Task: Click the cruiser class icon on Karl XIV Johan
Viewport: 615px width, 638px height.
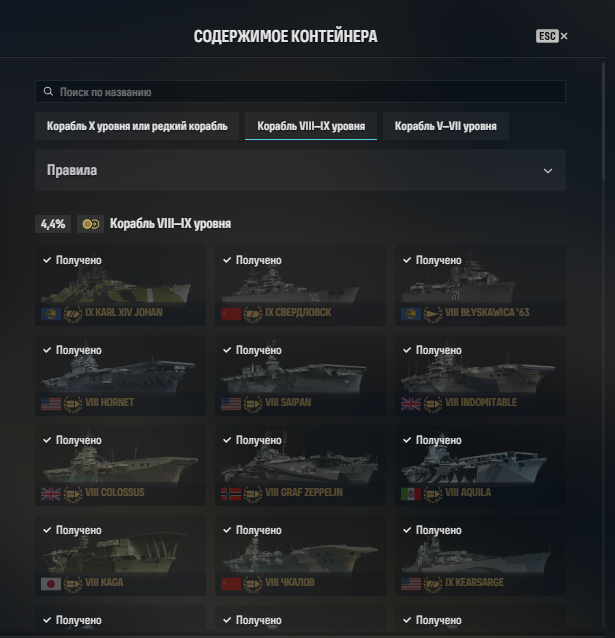Action: [73, 314]
